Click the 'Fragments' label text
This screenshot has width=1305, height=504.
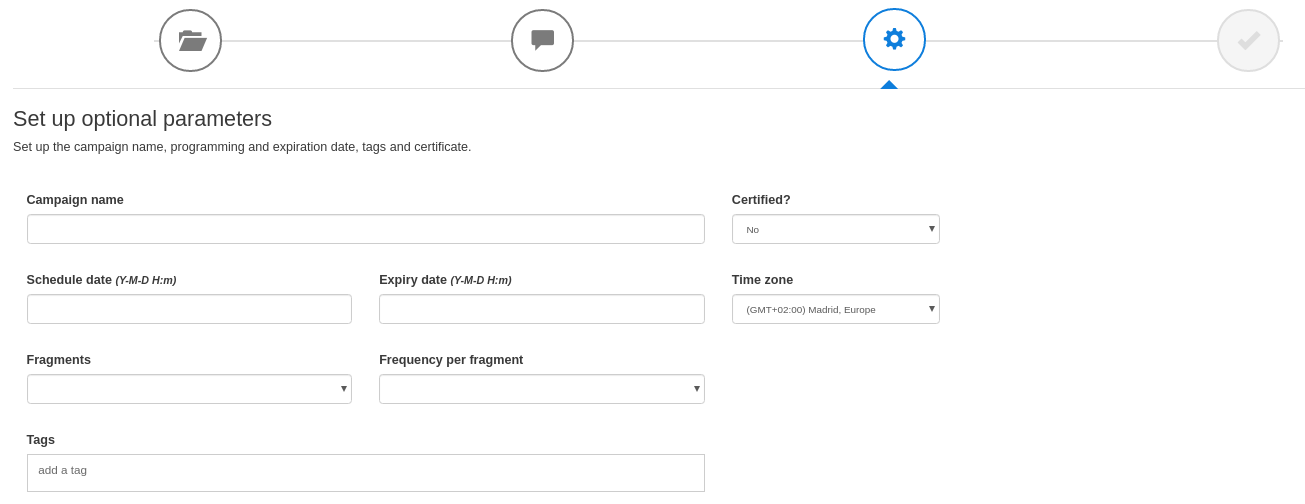[59, 360]
